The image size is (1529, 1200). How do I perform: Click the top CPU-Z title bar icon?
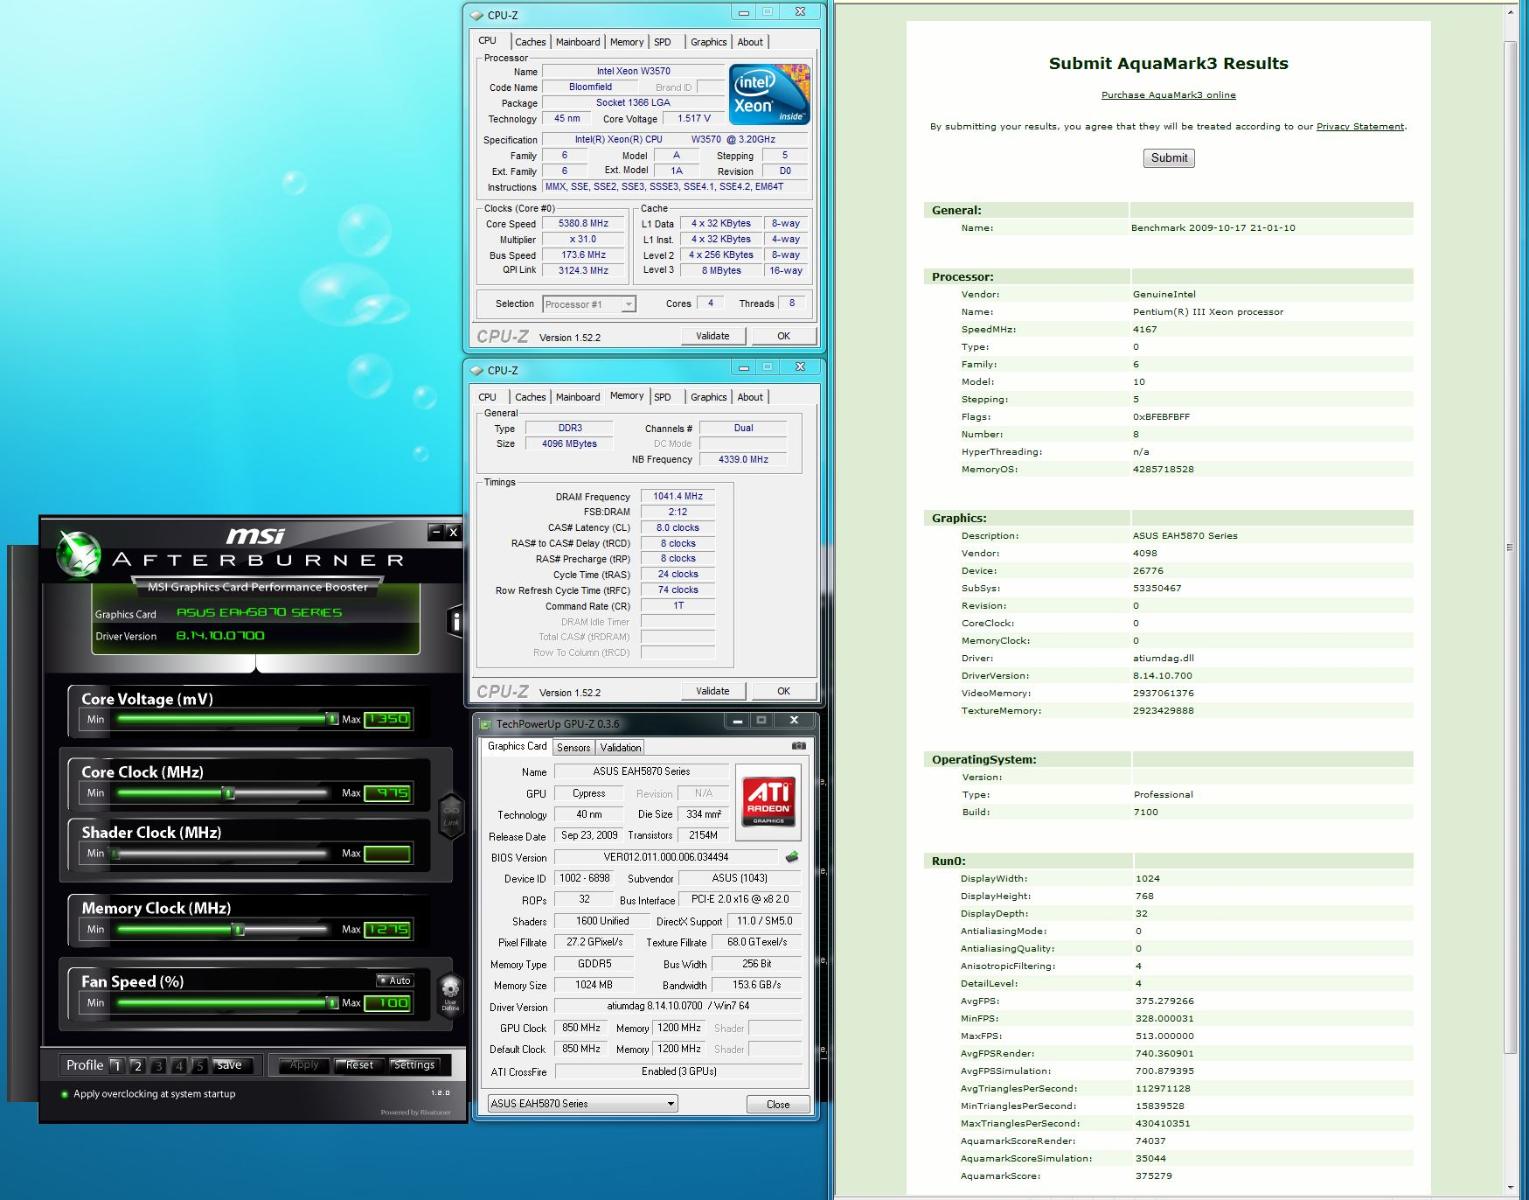(477, 15)
